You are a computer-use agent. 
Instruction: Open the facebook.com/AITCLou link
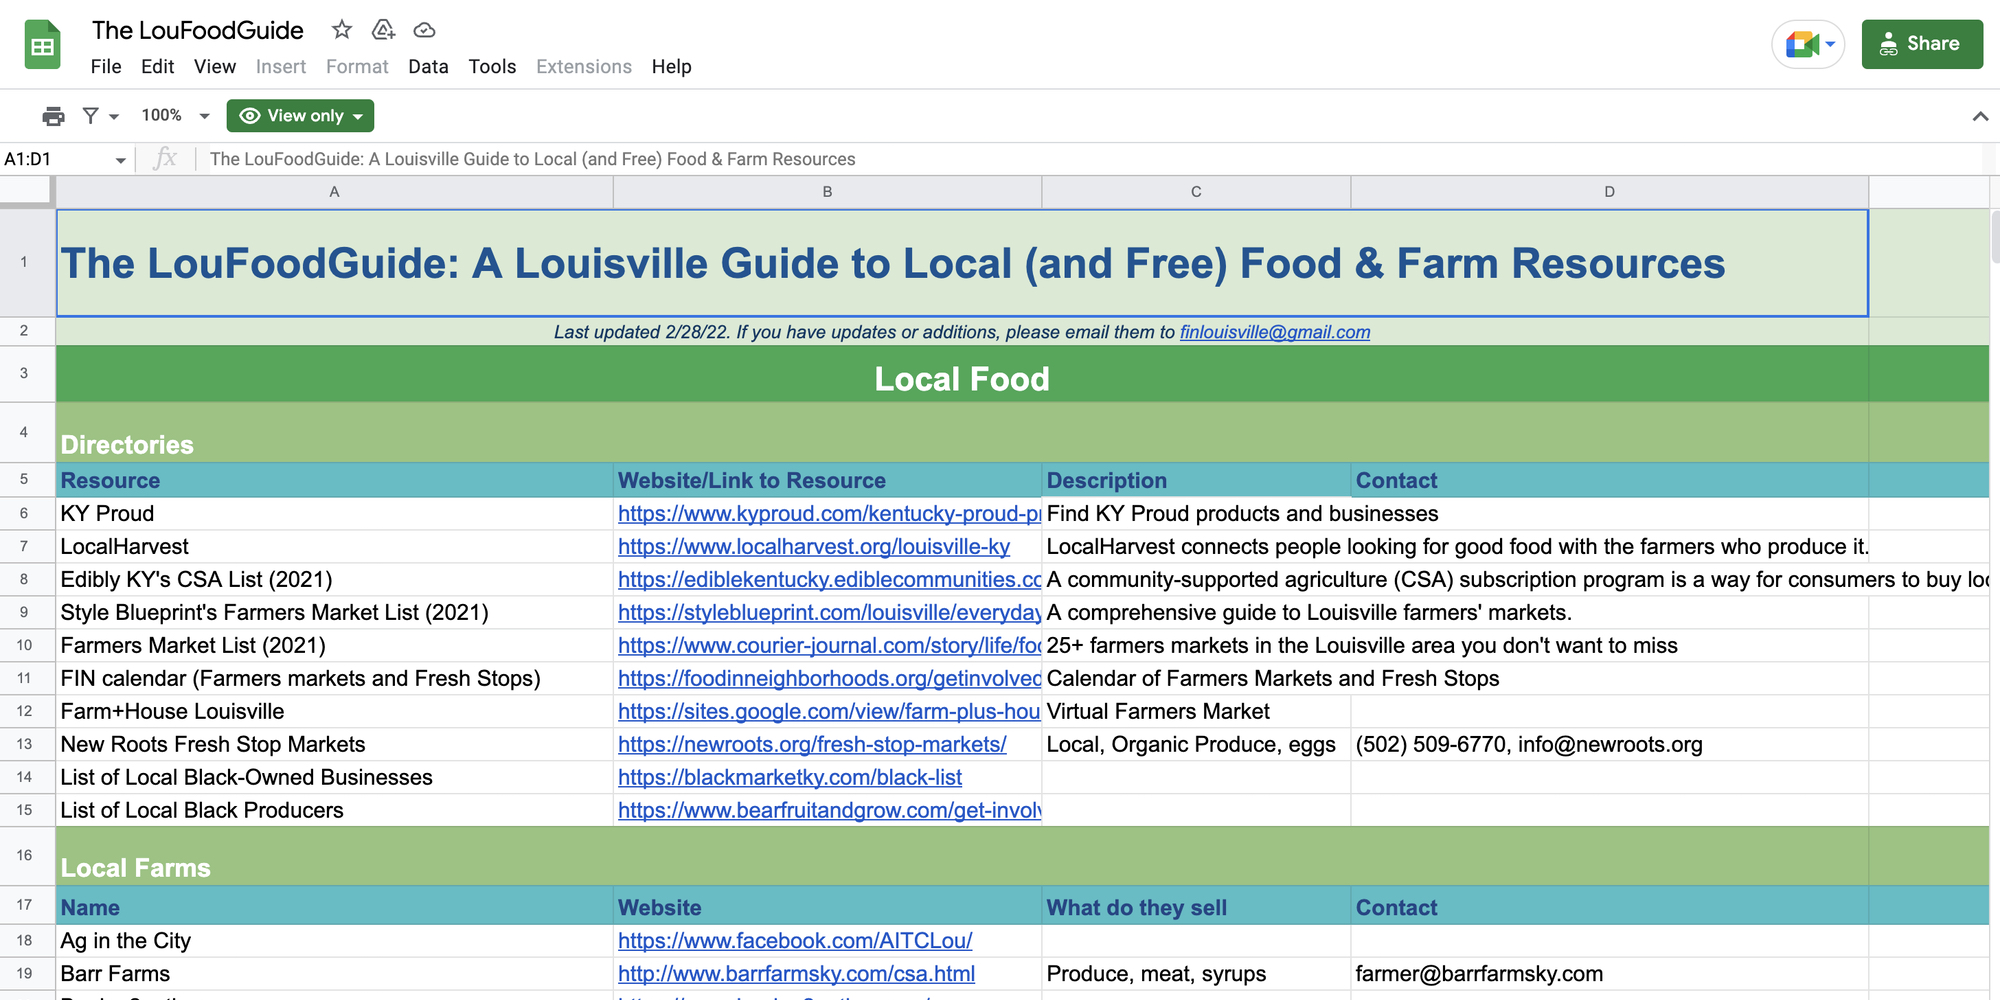795,941
